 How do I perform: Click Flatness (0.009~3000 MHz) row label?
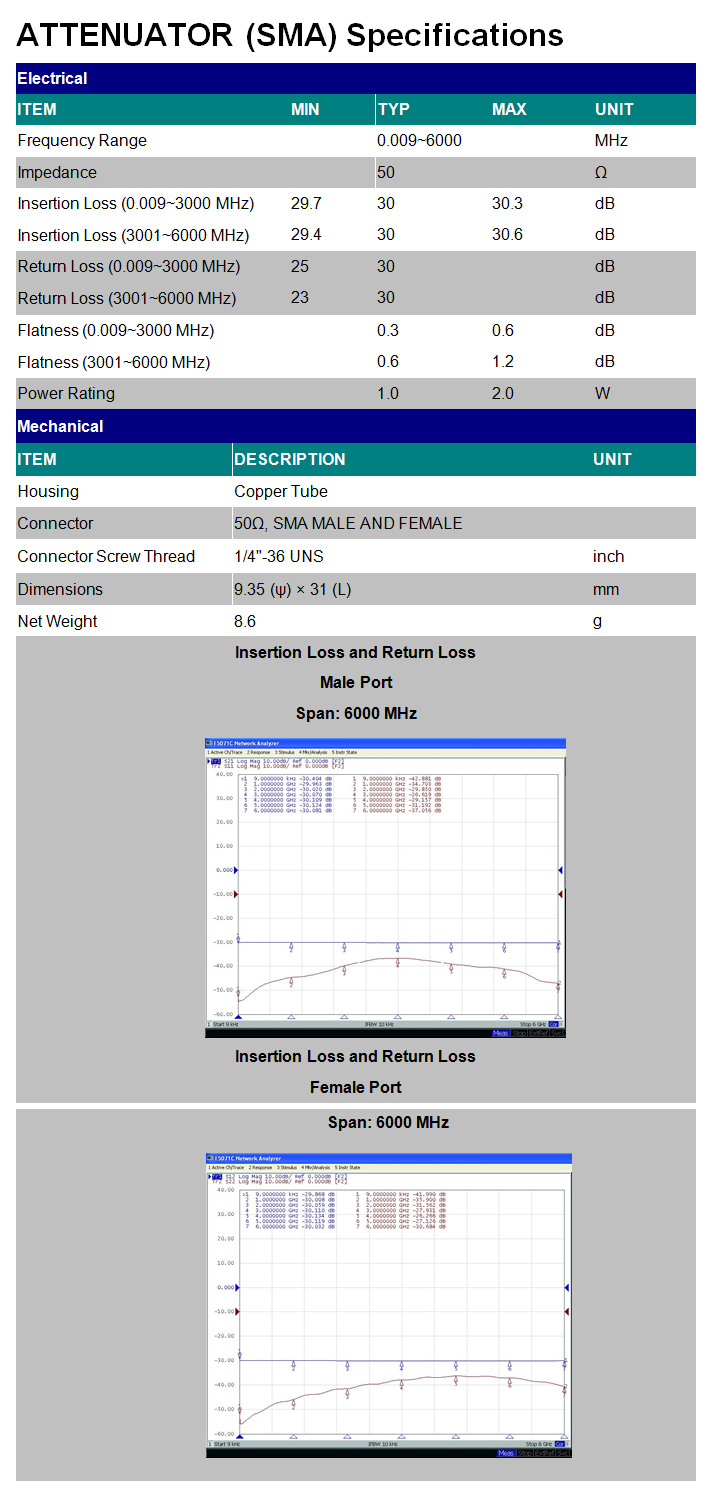[x=116, y=330]
